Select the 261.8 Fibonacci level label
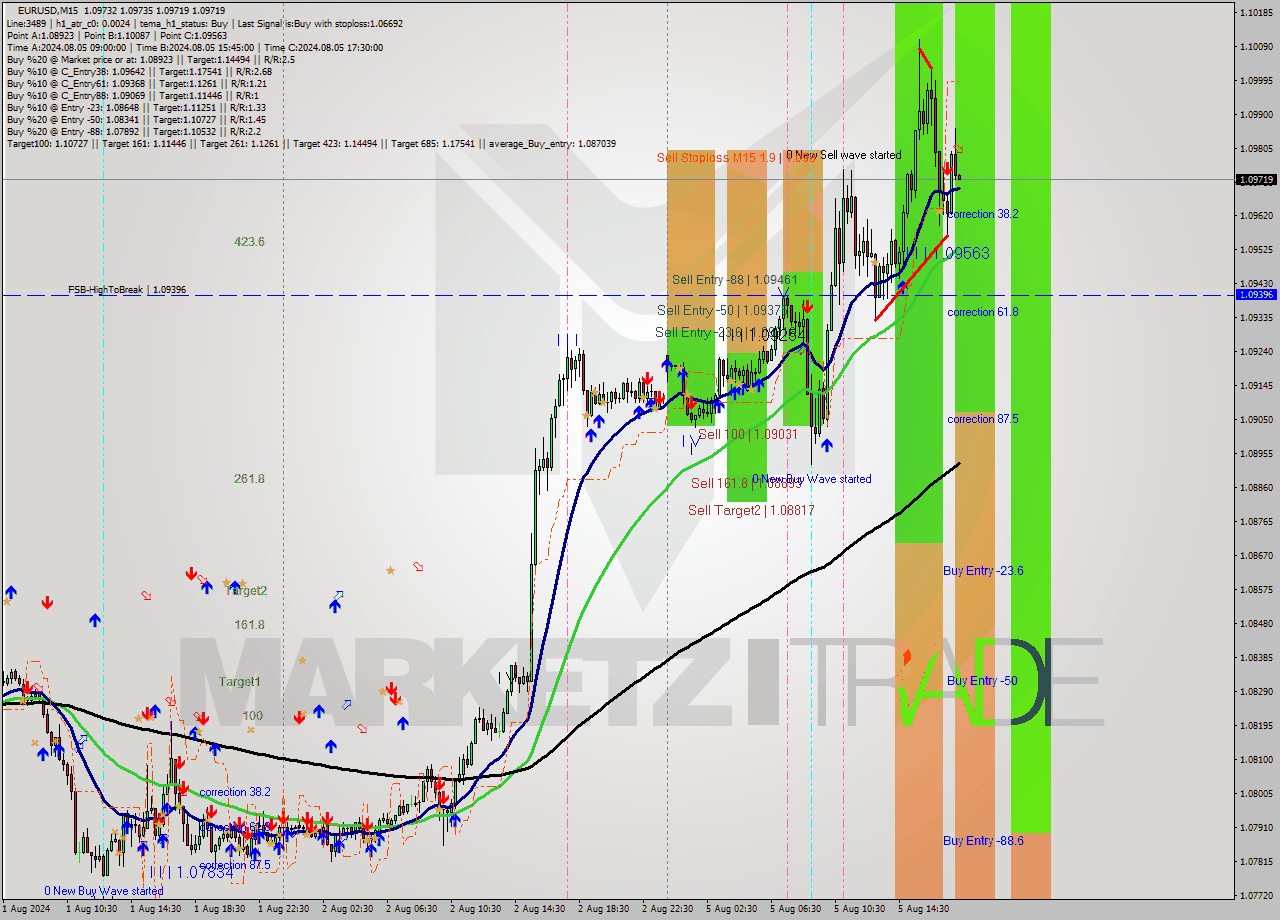The height and width of the screenshot is (920, 1280). [249, 479]
